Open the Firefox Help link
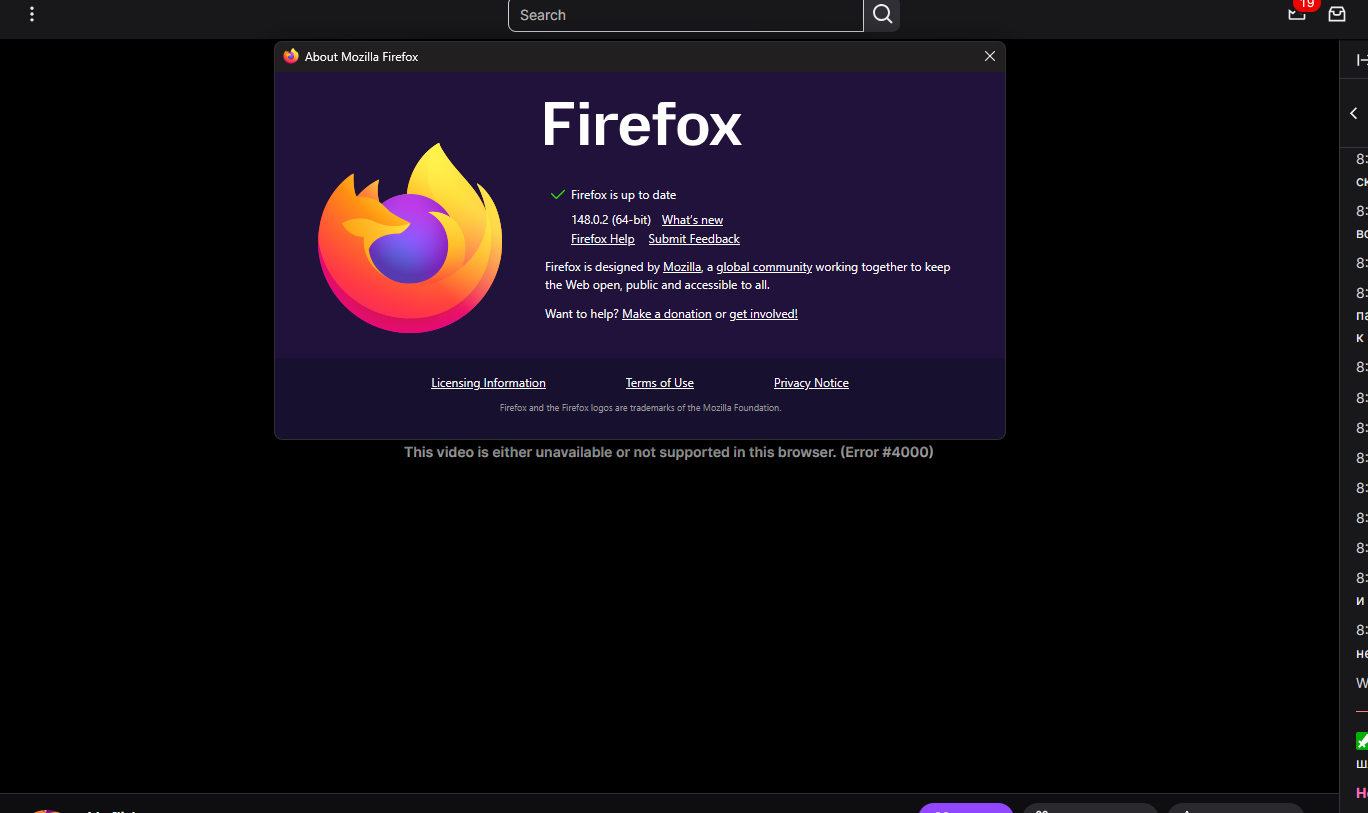The height and width of the screenshot is (813, 1368). (x=603, y=239)
